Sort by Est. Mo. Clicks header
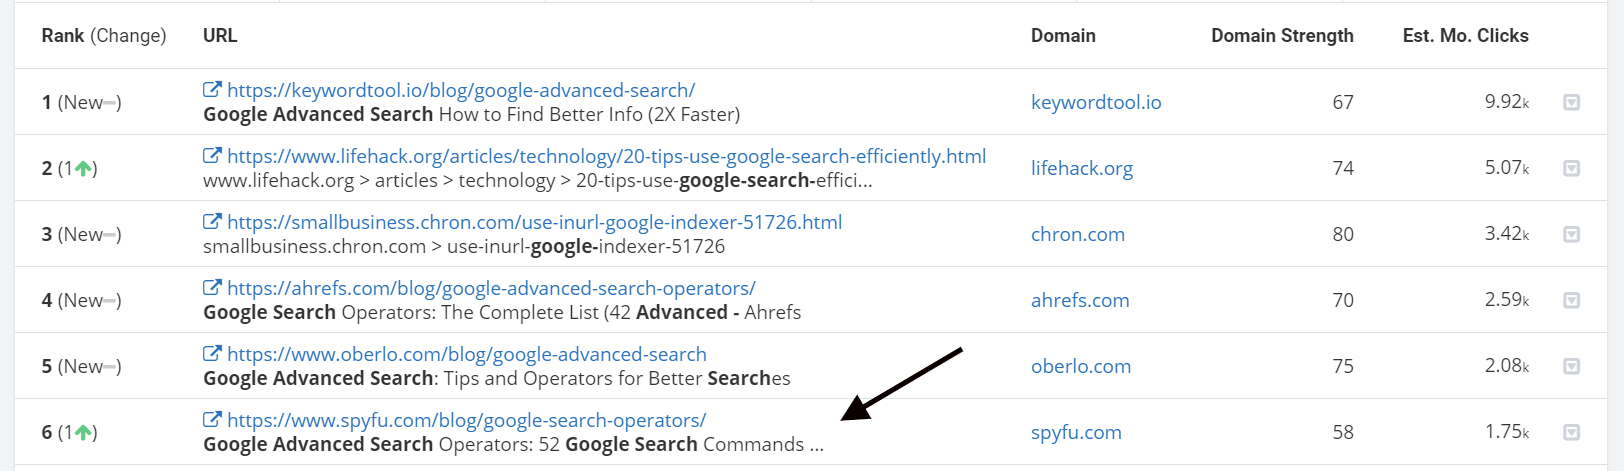Screen dimensions: 1624x471 point(1465,36)
